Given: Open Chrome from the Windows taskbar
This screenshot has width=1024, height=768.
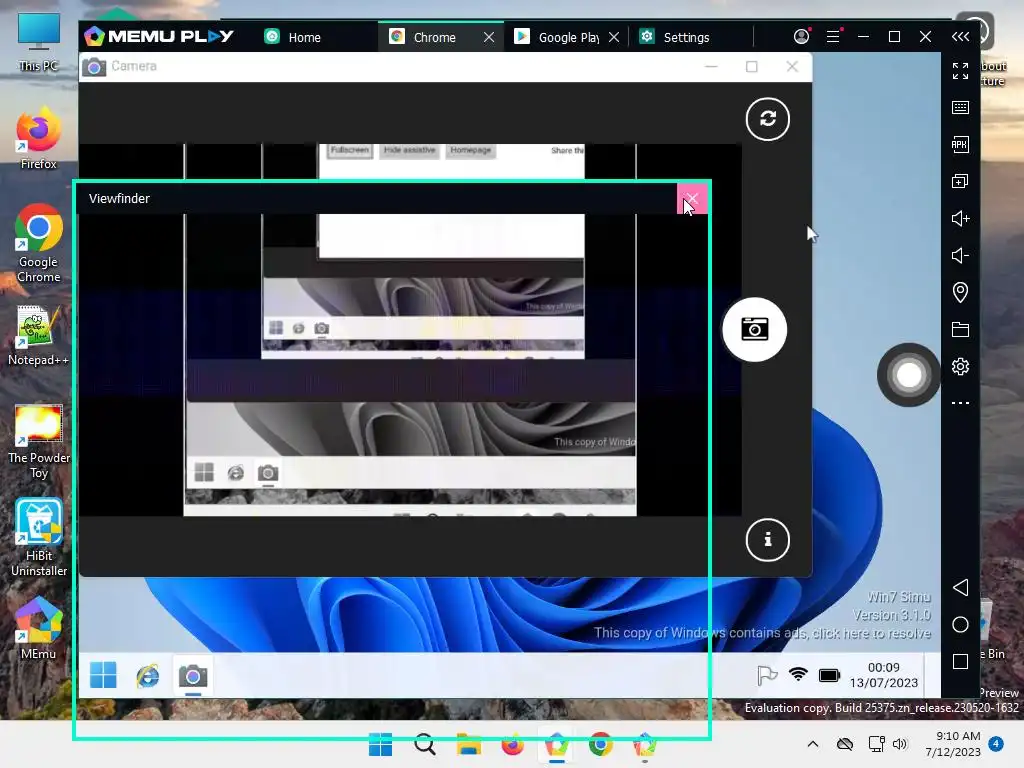Looking at the screenshot, I should tap(600, 744).
